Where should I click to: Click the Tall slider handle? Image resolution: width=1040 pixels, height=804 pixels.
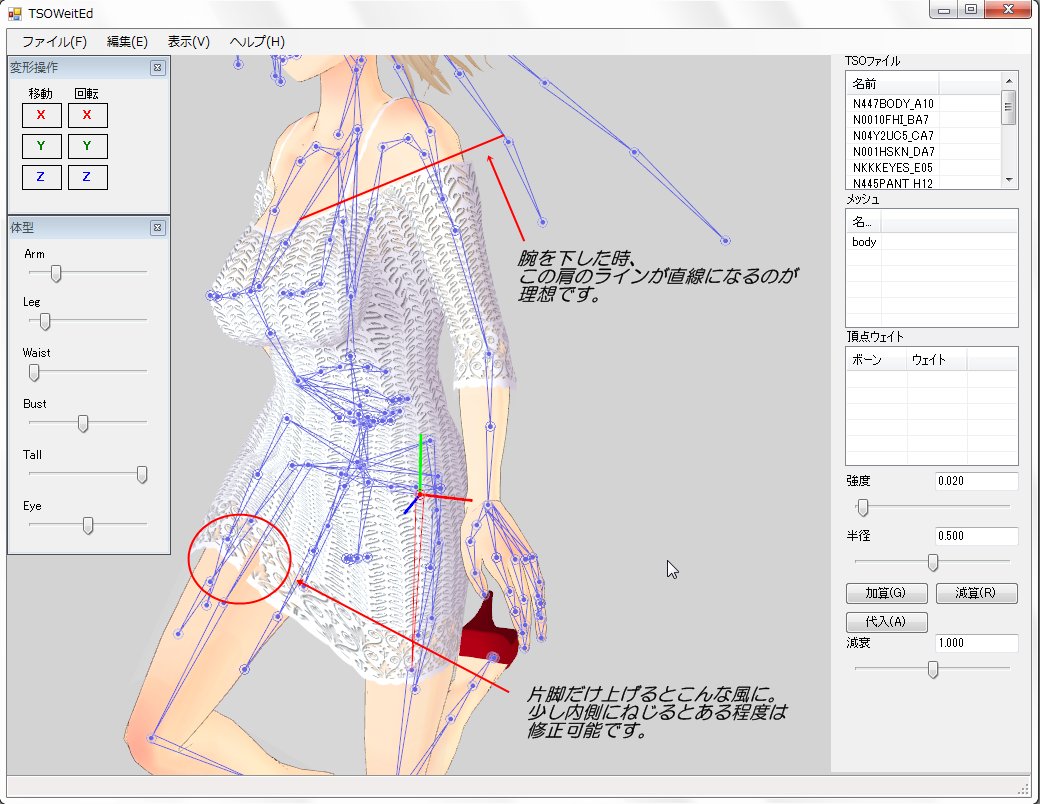[x=142, y=475]
